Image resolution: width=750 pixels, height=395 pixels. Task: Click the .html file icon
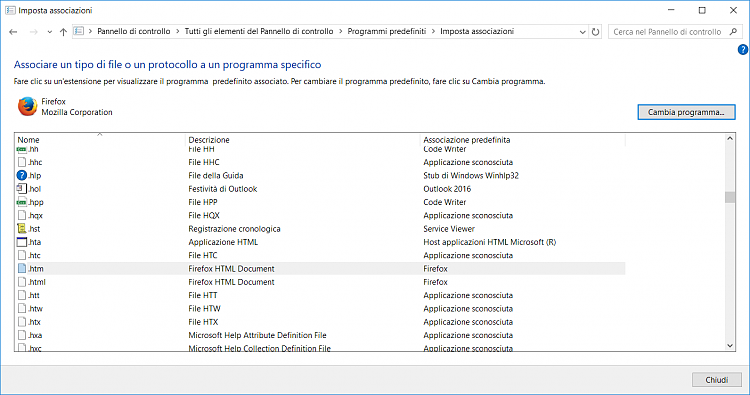coord(22,282)
